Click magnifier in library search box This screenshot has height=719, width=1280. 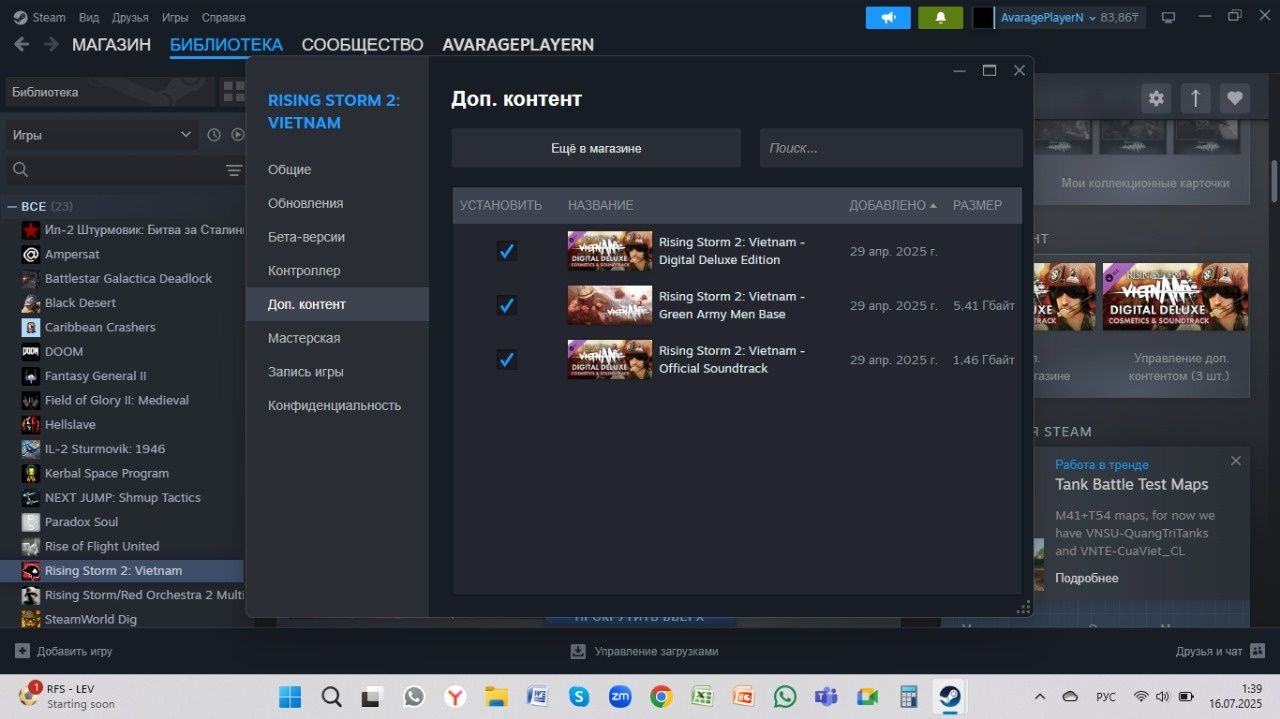click(x=21, y=170)
